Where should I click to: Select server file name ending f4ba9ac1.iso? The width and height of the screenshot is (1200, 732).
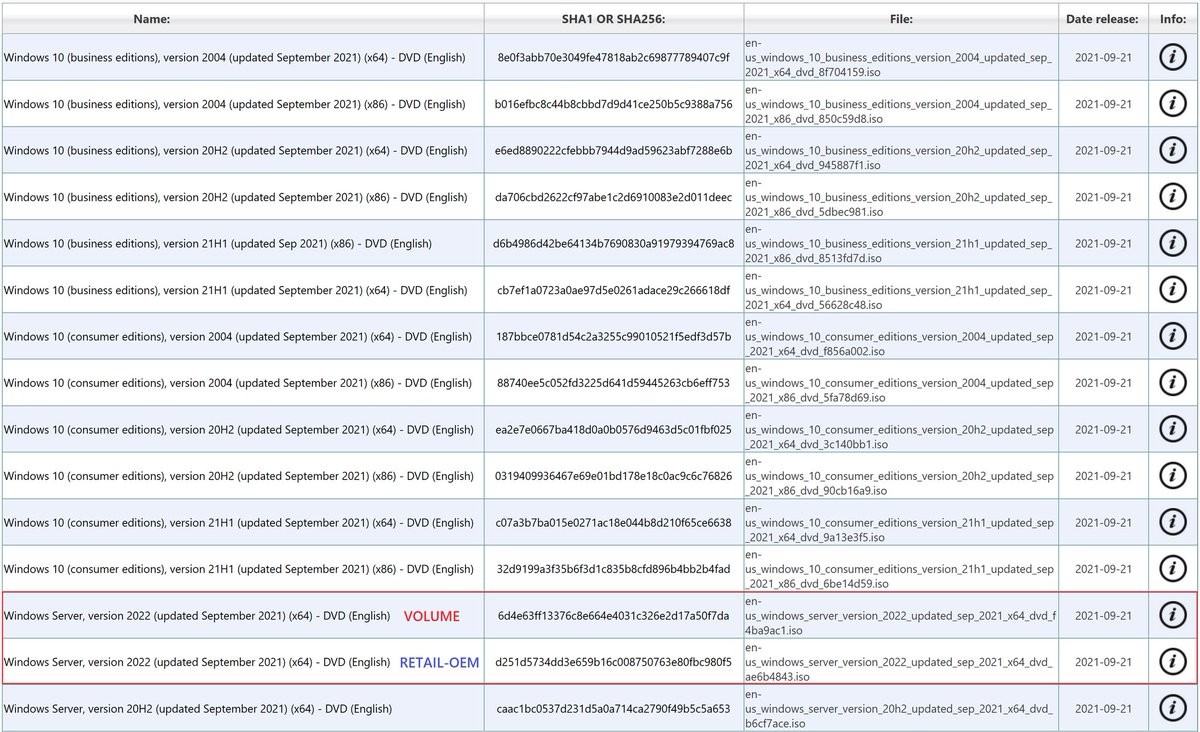[900, 615]
